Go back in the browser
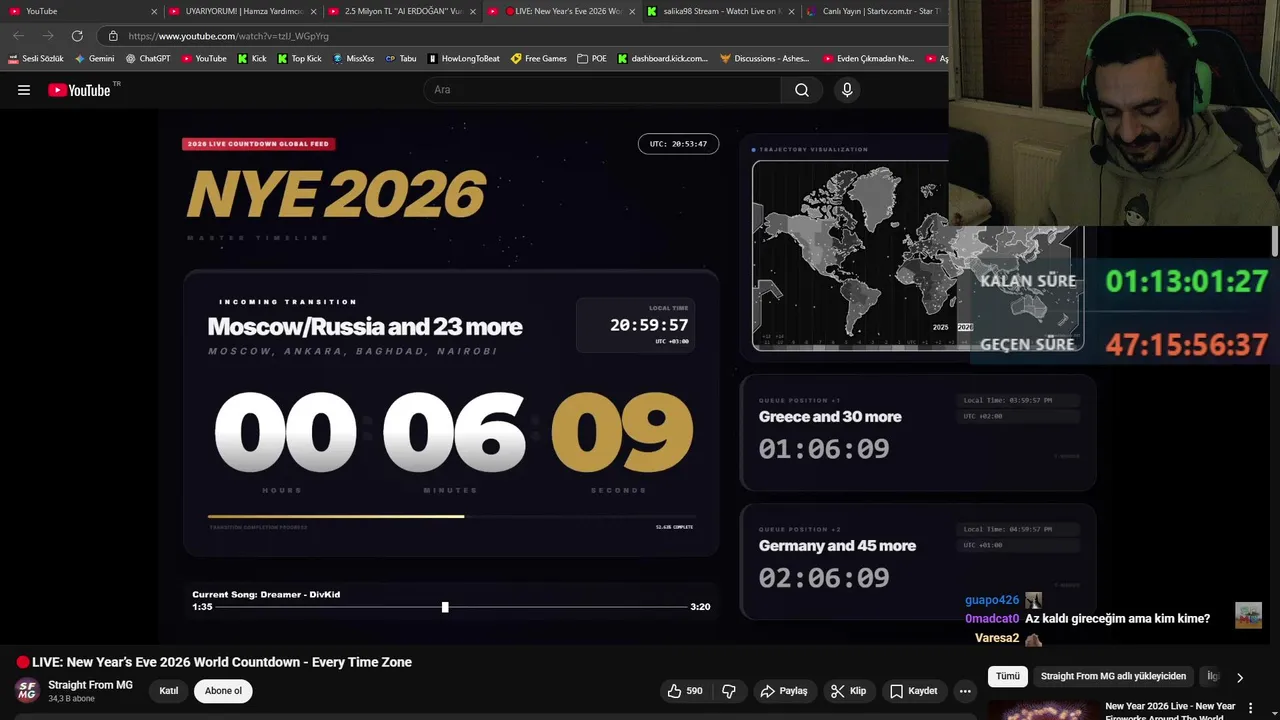This screenshot has height=720, width=1280. click(18, 36)
